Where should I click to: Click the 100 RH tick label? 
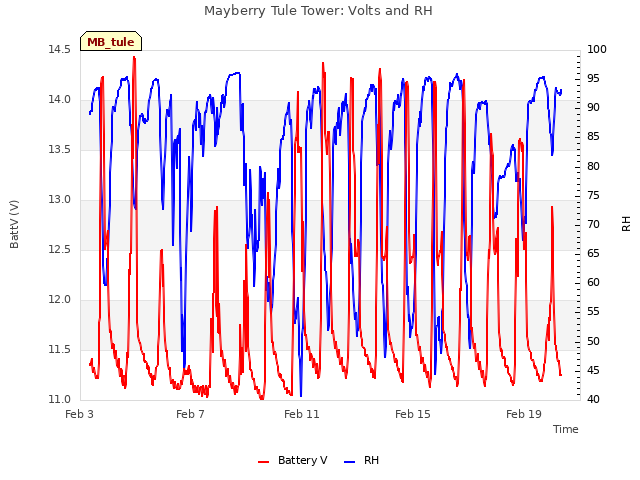(597, 50)
